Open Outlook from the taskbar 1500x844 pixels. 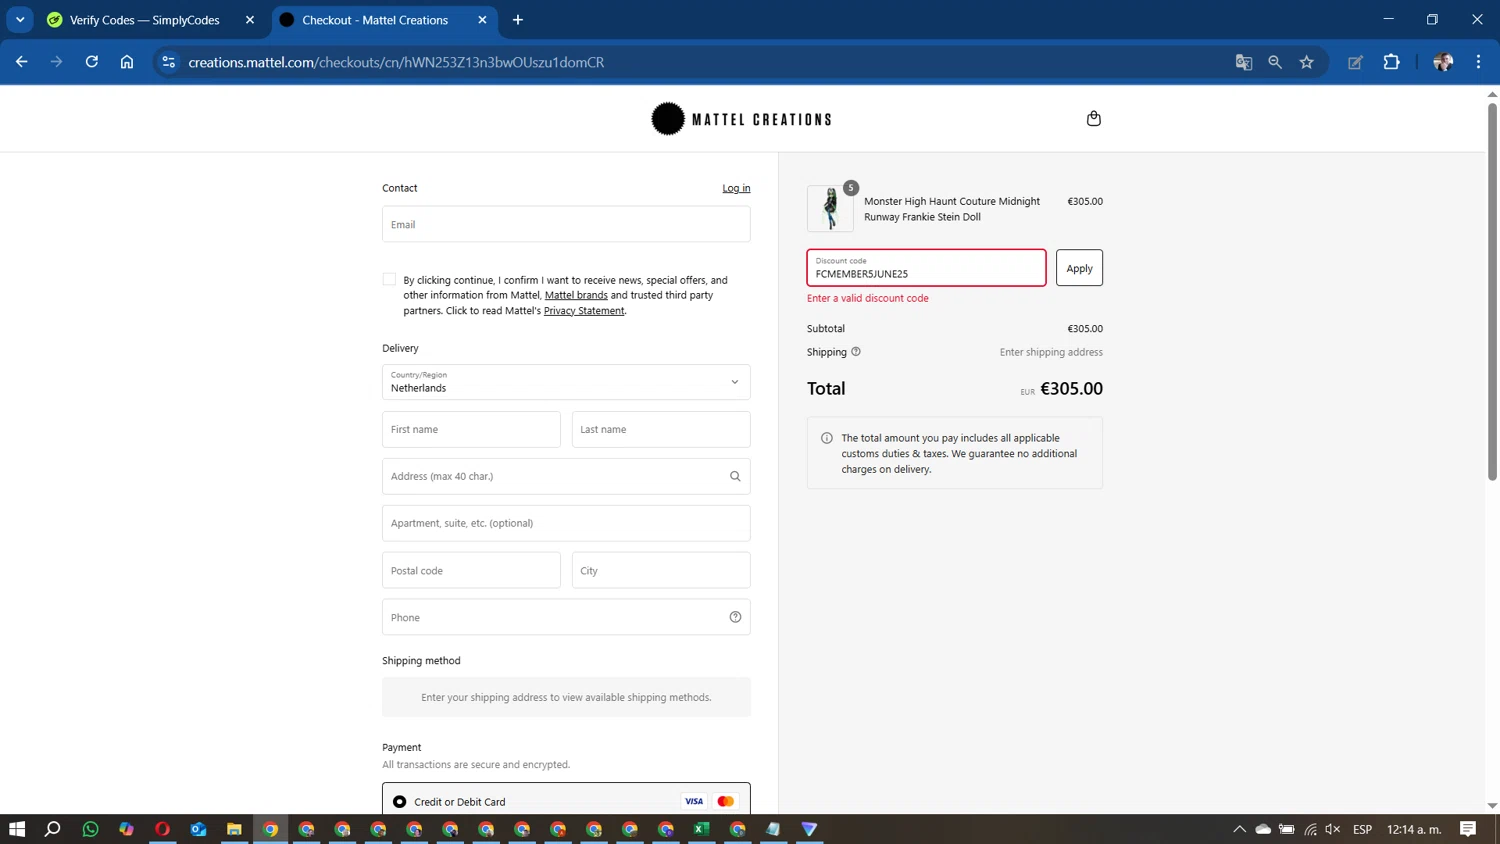point(198,829)
